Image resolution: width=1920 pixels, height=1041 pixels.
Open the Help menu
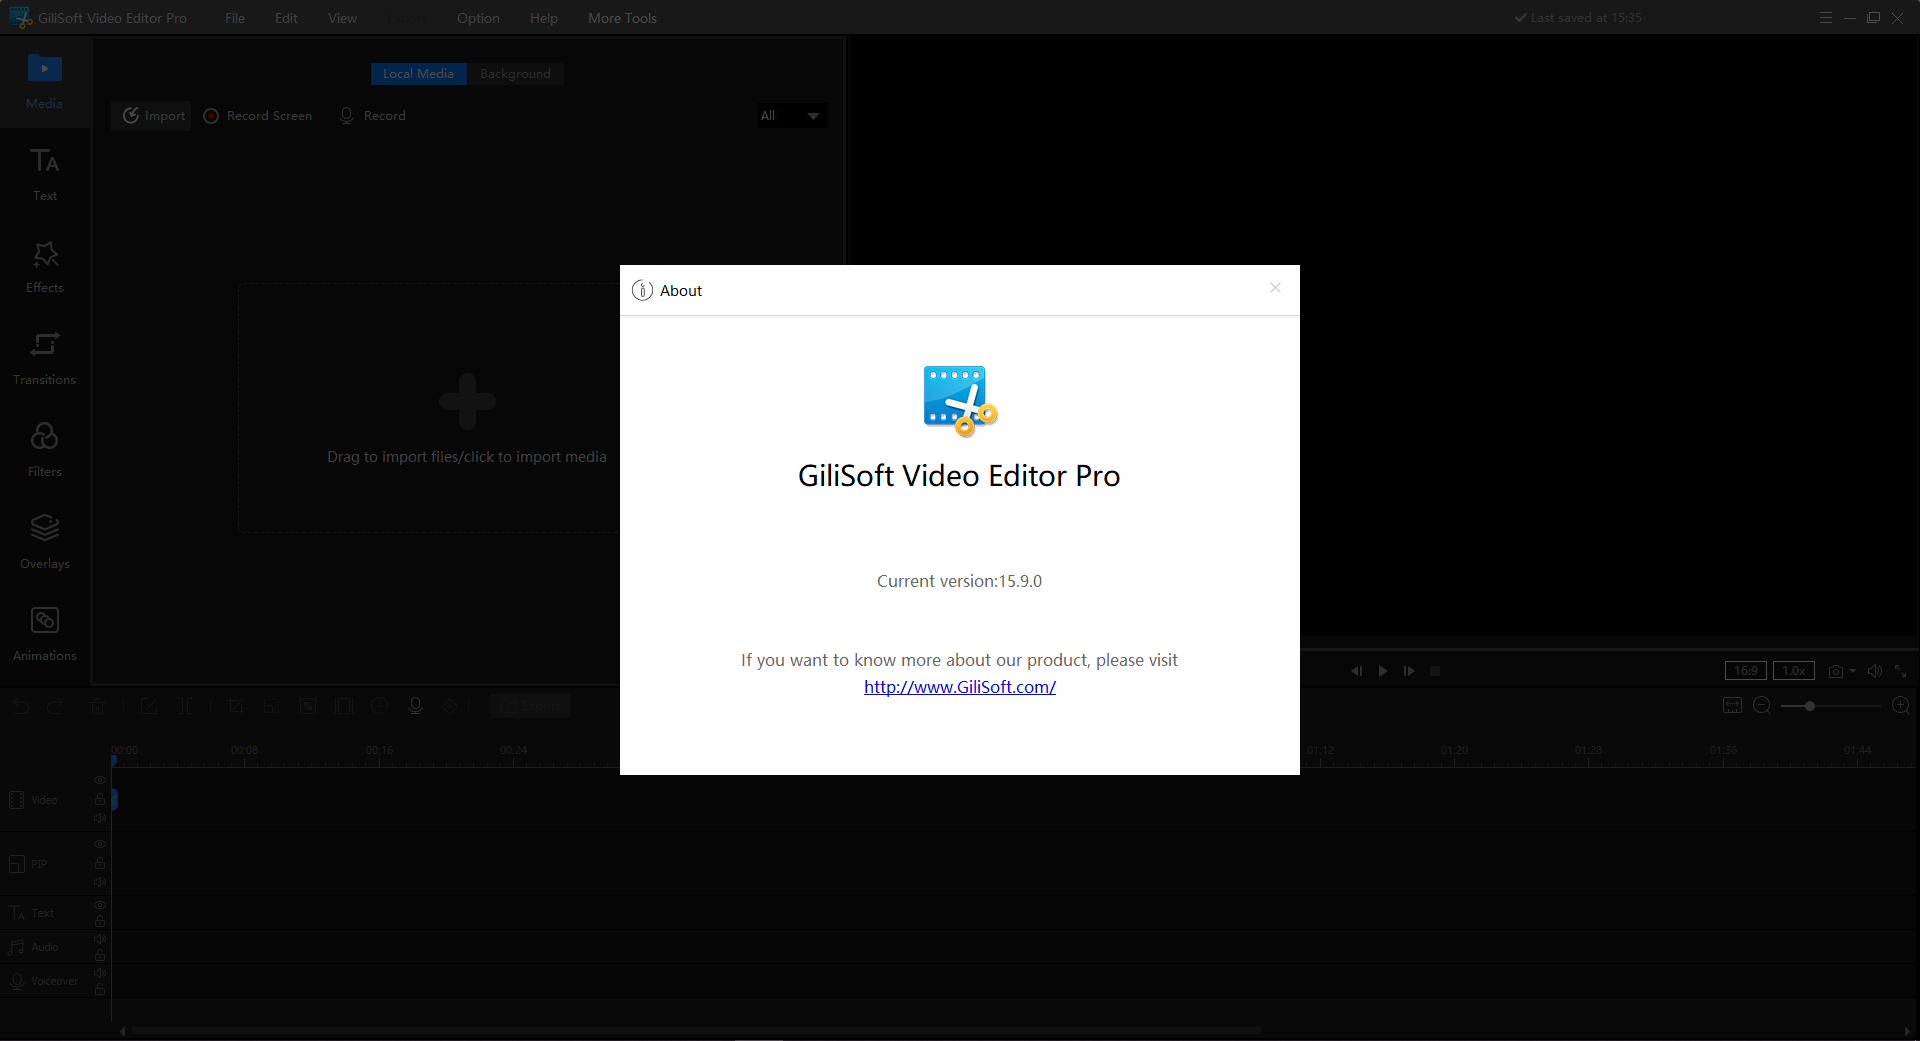544,18
